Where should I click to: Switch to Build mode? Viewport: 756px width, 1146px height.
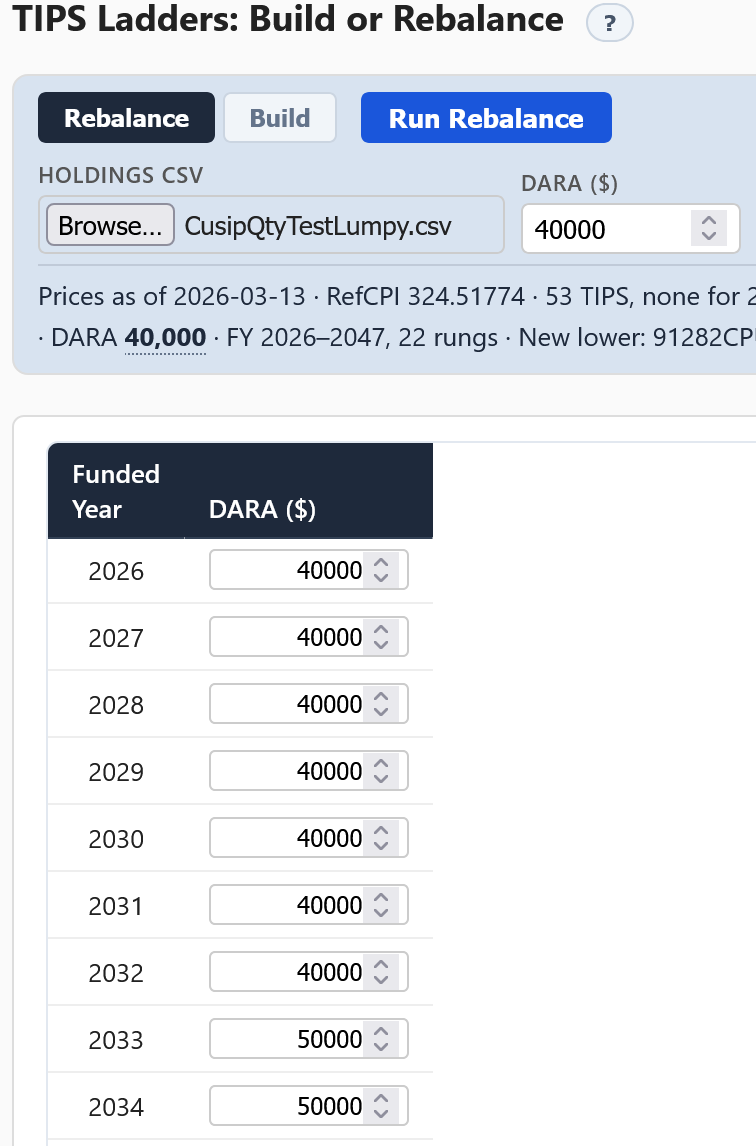pos(280,118)
